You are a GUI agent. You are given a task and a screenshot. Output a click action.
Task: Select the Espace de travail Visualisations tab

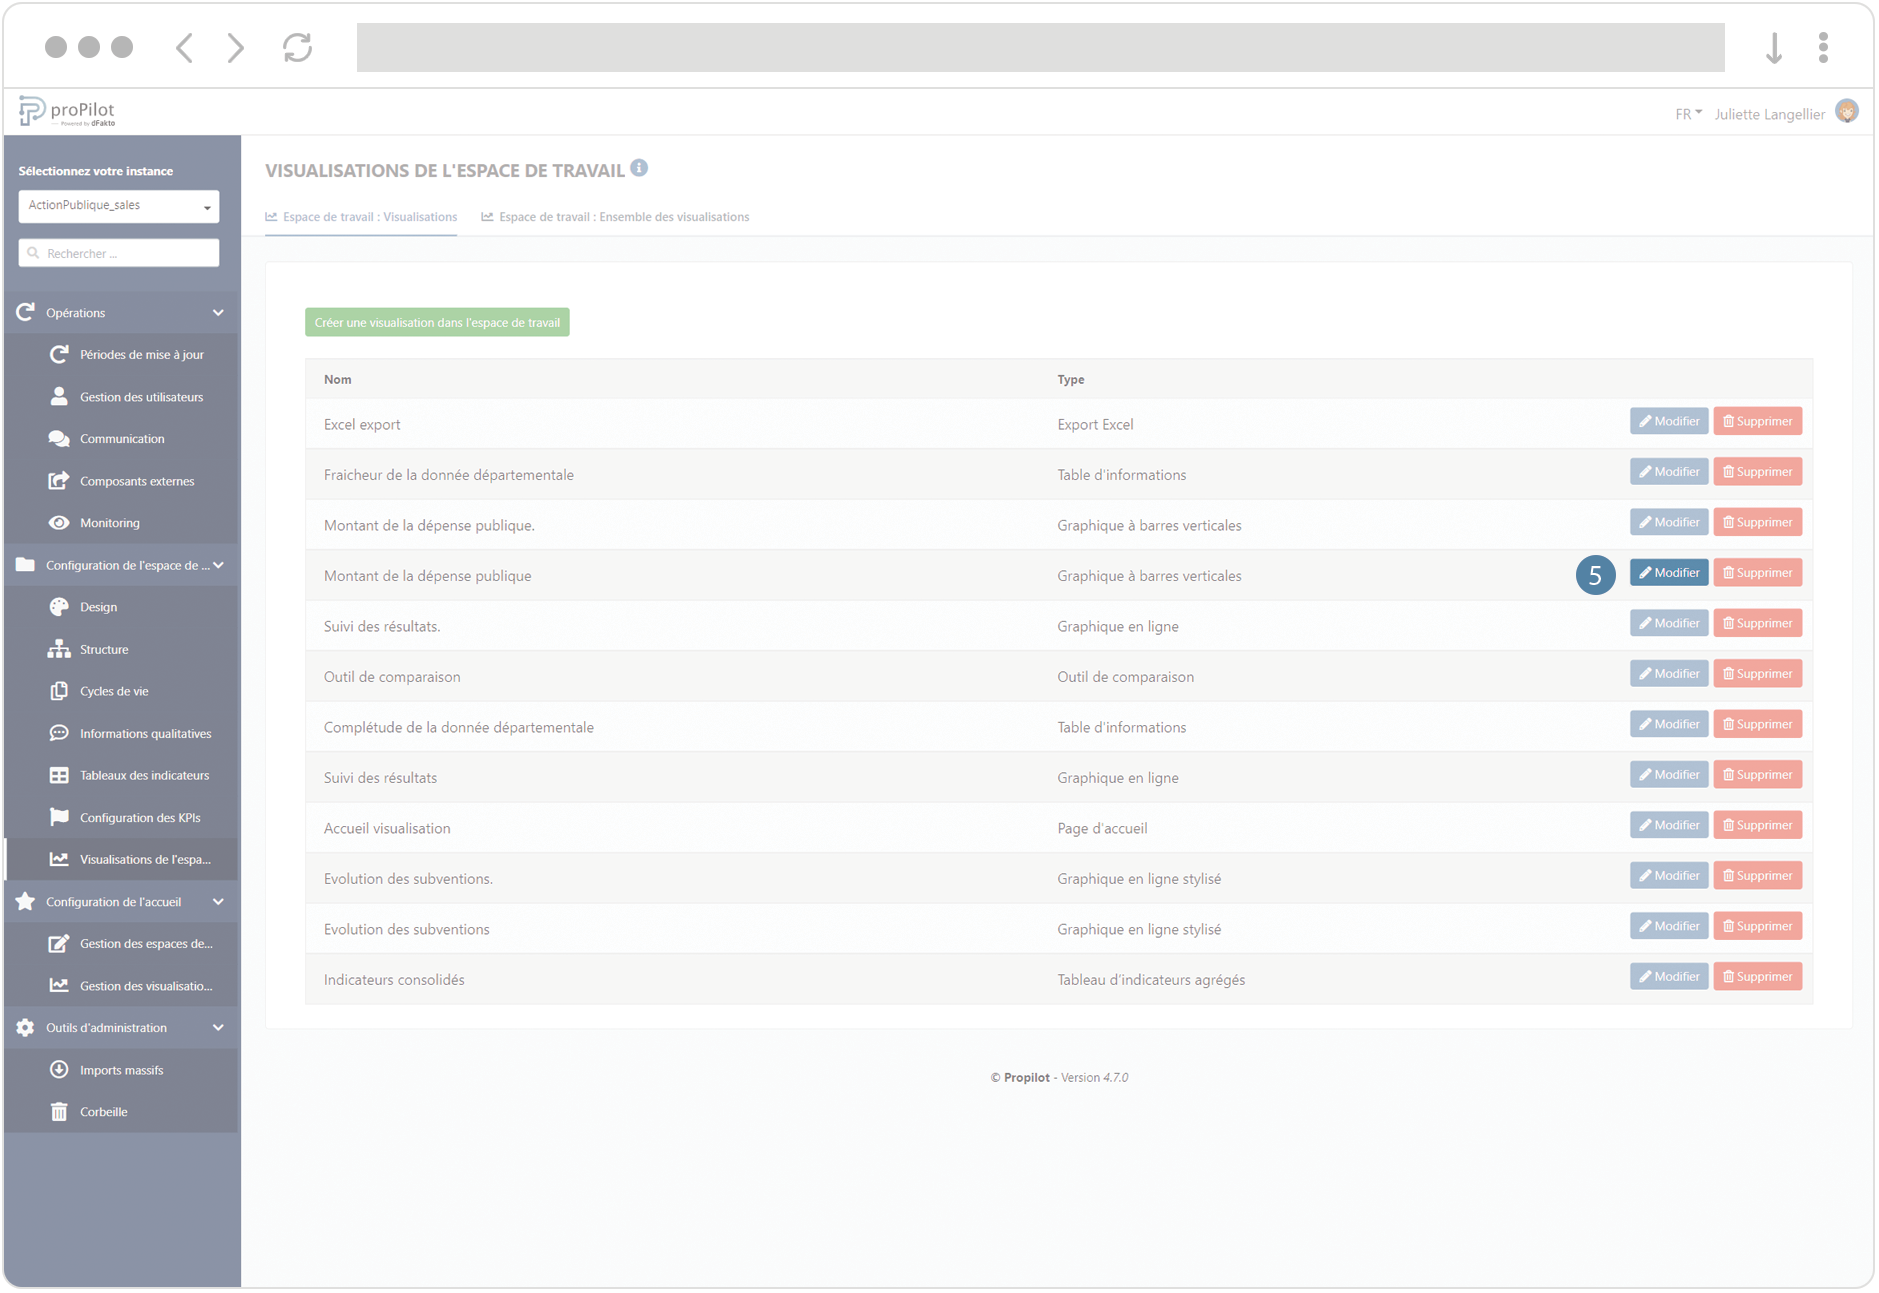pyautogui.click(x=360, y=216)
